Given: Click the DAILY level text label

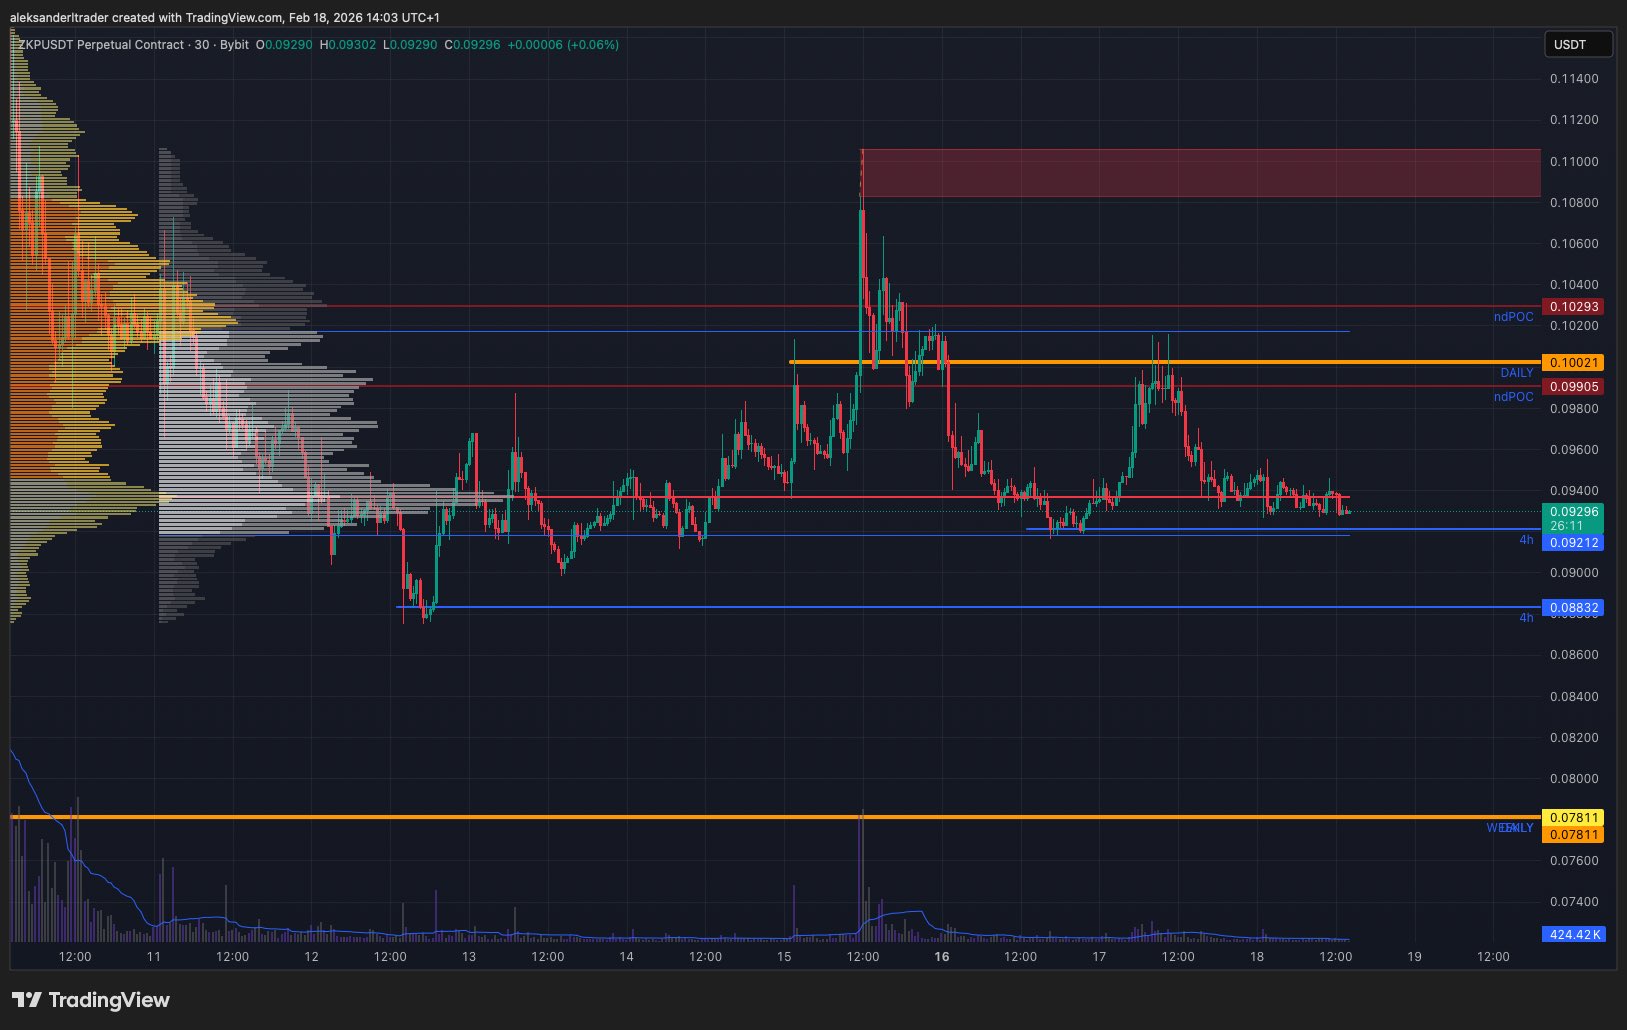Looking at the screenshot, I should (x=1516, y=373).
